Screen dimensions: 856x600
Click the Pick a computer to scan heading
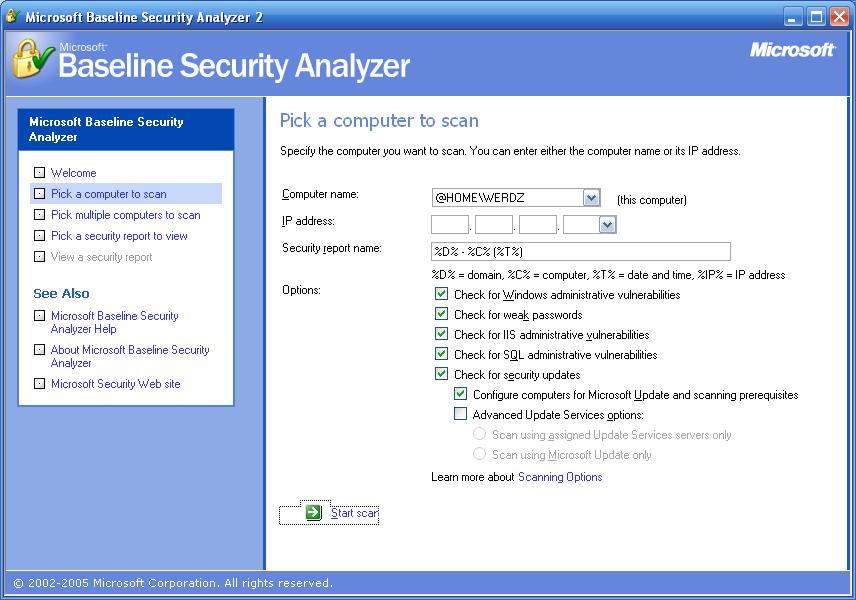379,121
